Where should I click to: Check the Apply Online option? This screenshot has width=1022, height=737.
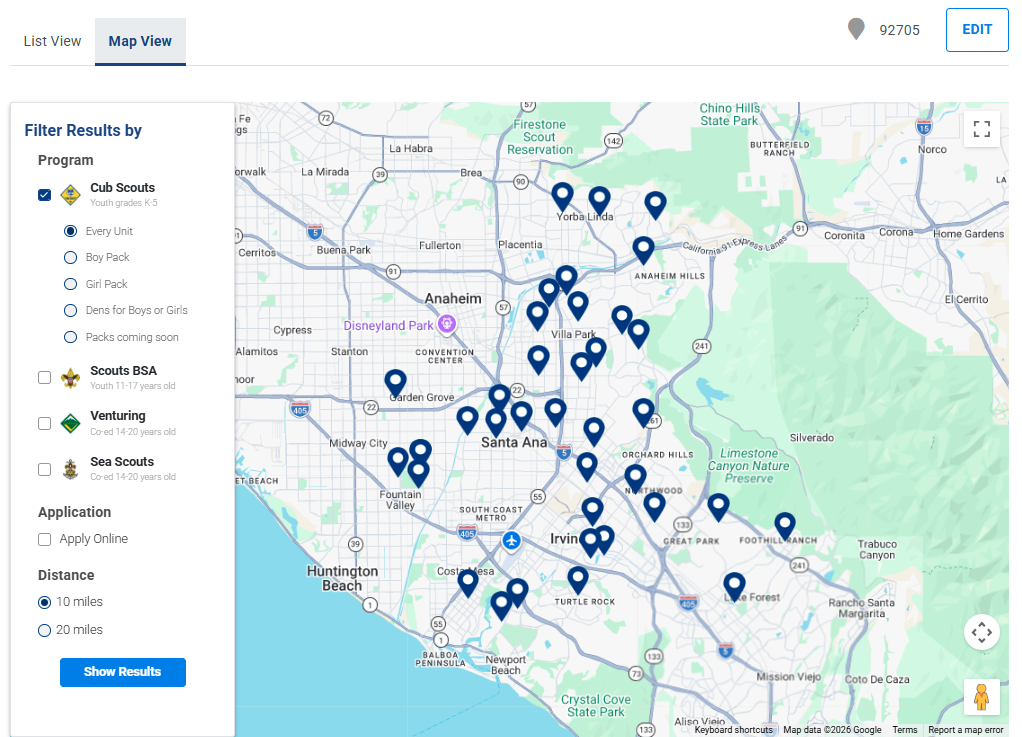point(44,540)
